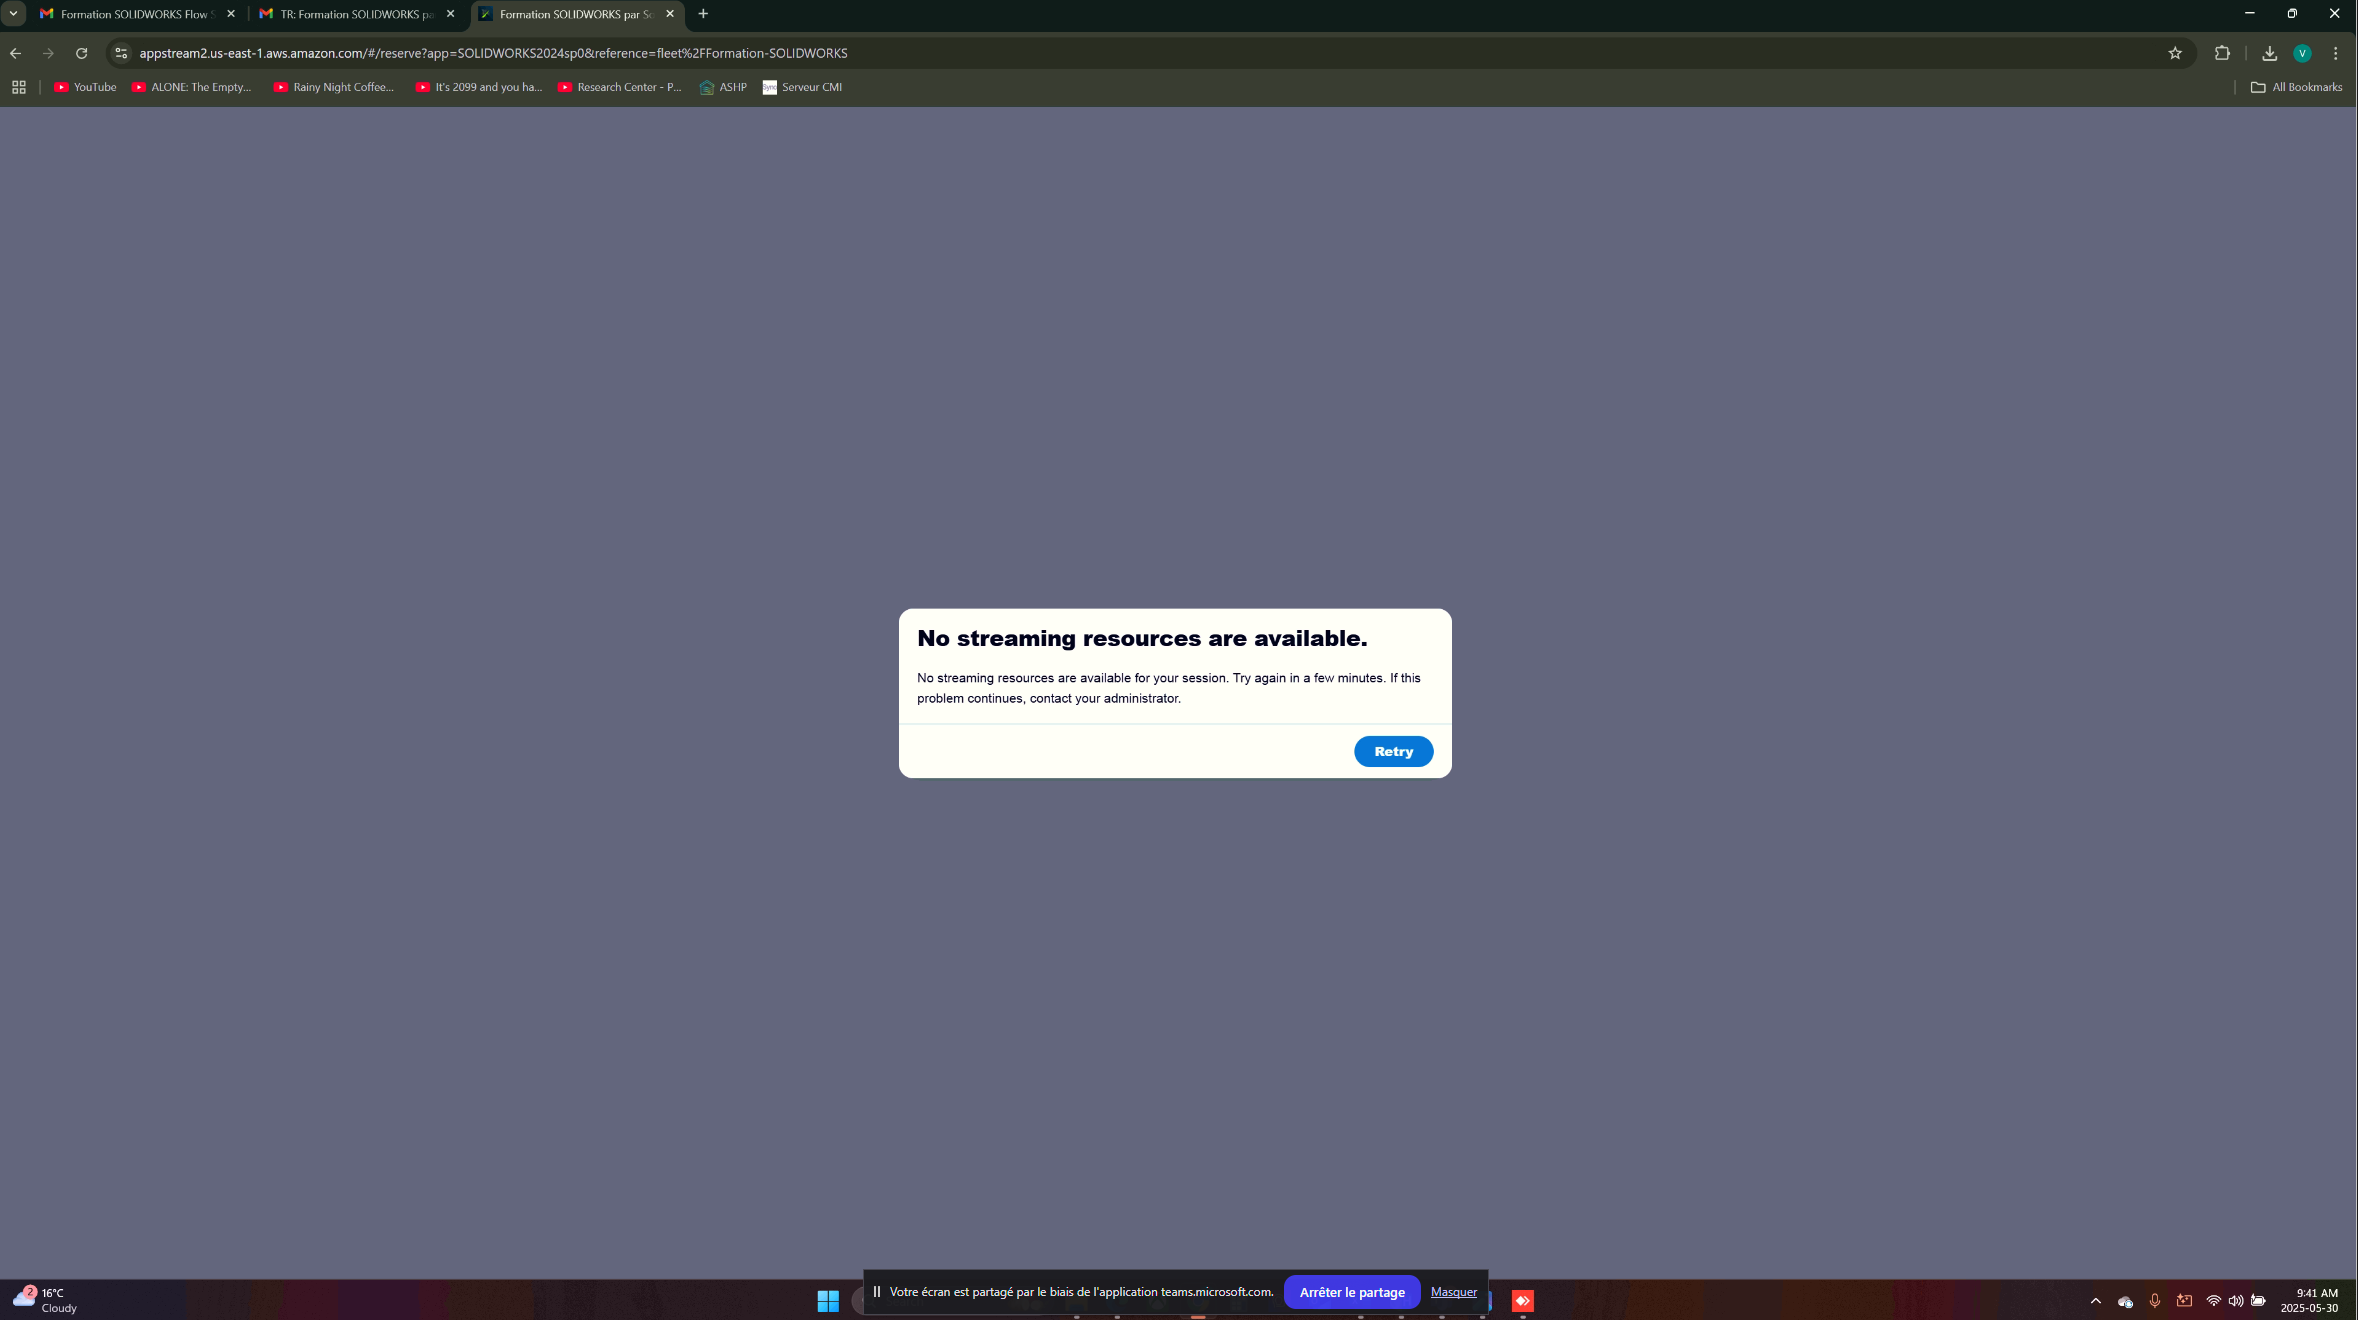Open the Apps grid in bookmarks bar
Image resolution: width=2358 pixels, height=1320 pixels.
tap(19, 87)
